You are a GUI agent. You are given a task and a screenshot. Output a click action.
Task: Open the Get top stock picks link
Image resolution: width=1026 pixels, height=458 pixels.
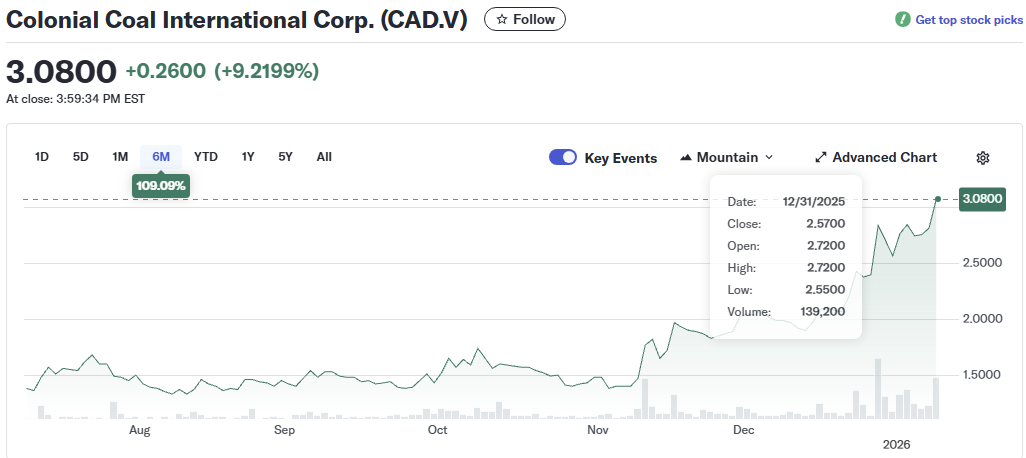point(969,20)
